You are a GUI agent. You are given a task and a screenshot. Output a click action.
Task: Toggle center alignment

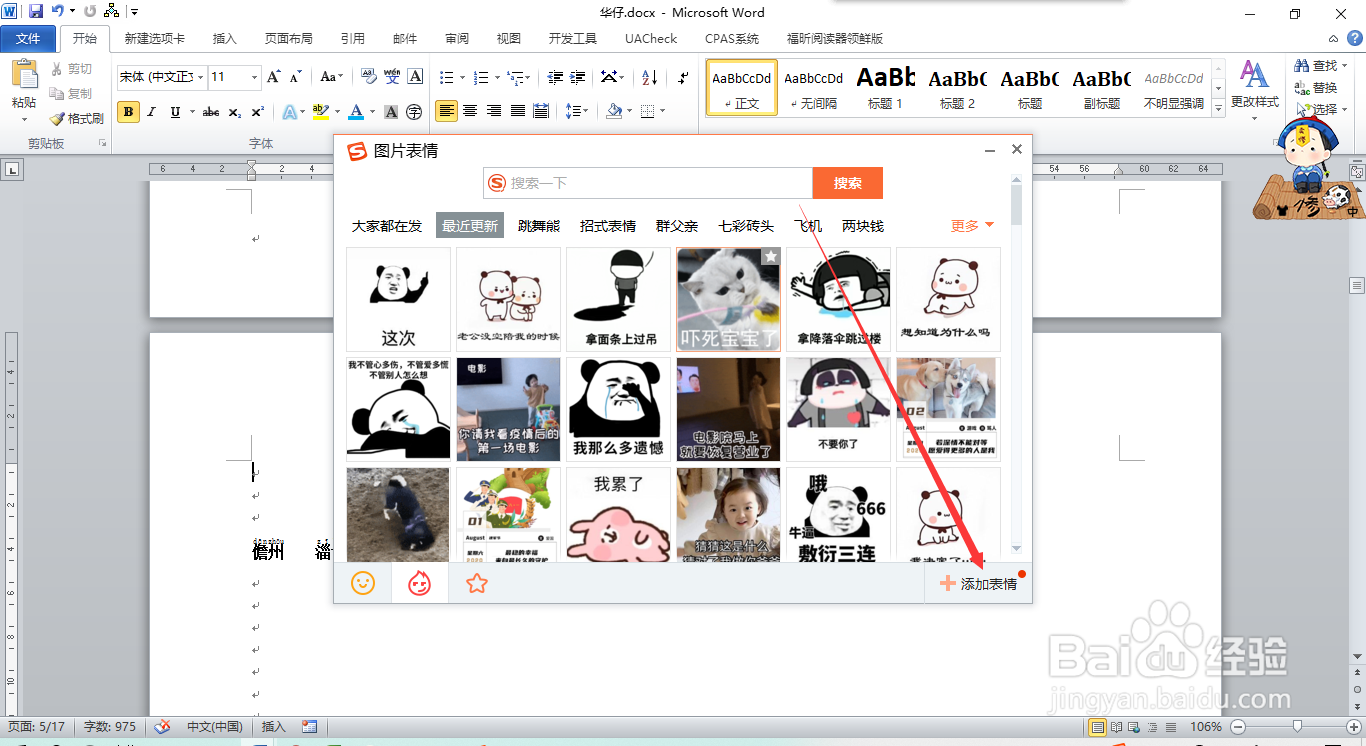[x=470, y=111]
